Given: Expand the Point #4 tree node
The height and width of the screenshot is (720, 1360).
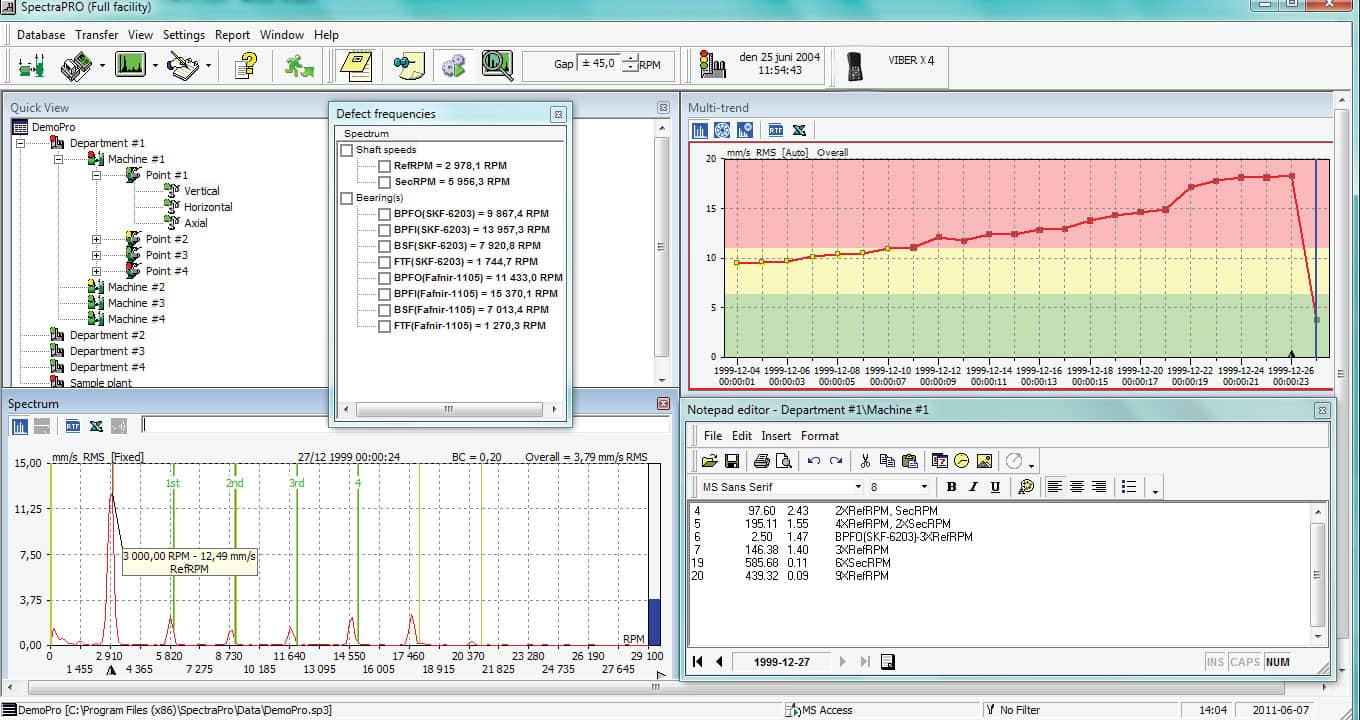Looking at the screenshot, I should pyautogui.click(x=96, y=271).
